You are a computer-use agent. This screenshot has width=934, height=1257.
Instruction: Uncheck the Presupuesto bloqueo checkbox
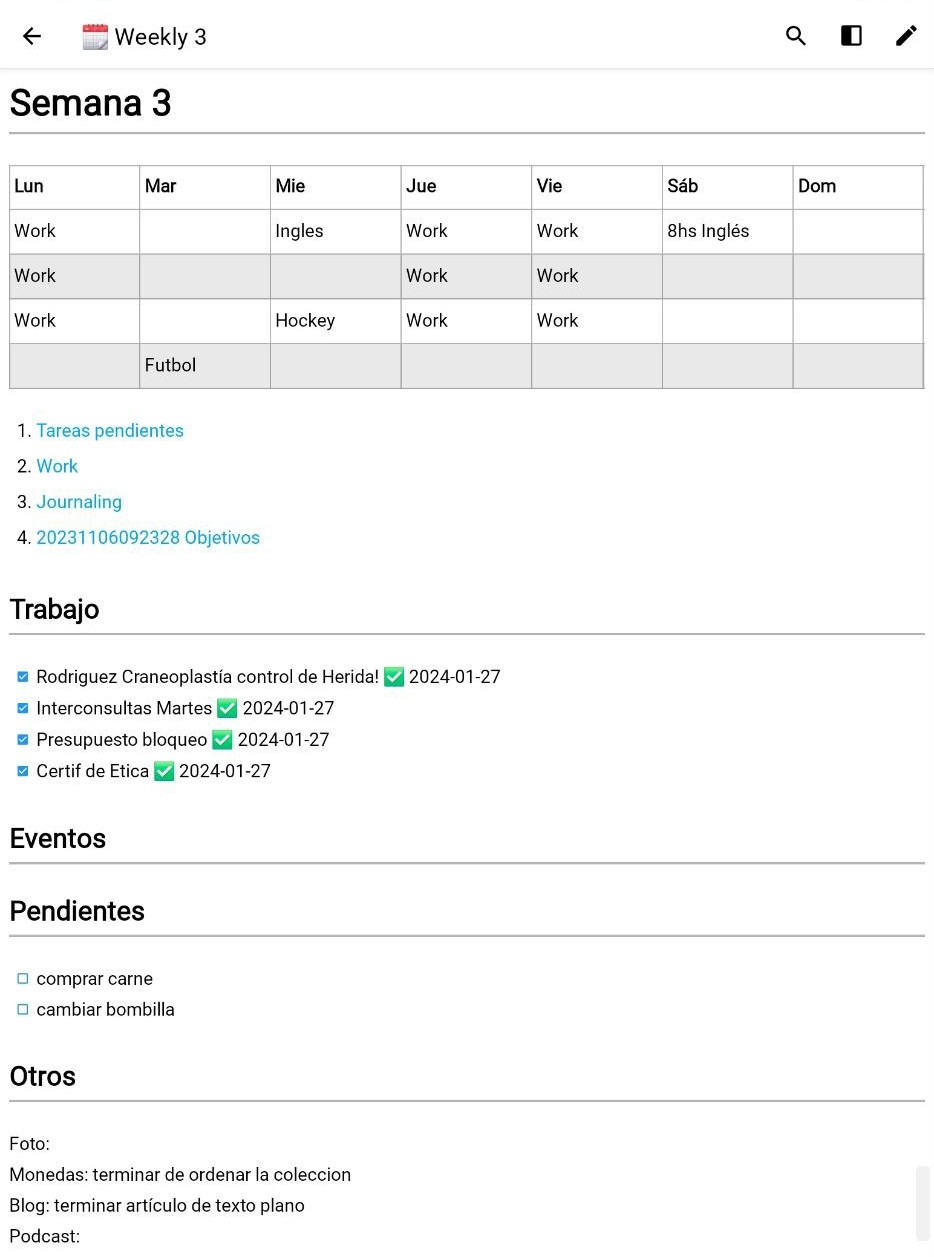pyautogui.click(x=23, y=740)
